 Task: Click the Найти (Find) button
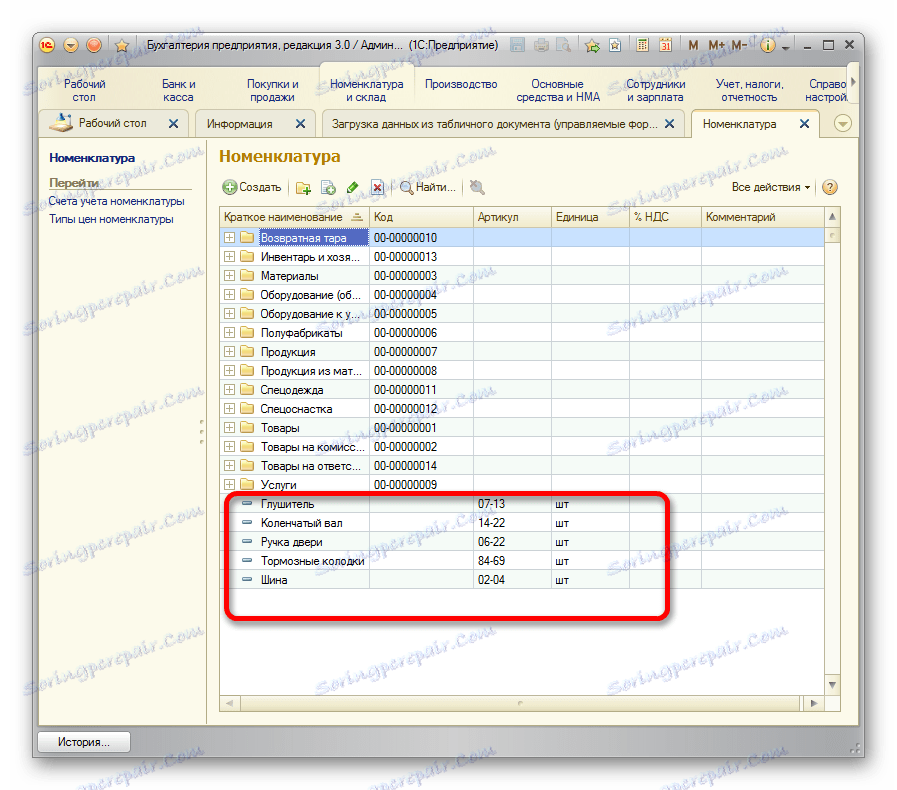click(428, 187)
